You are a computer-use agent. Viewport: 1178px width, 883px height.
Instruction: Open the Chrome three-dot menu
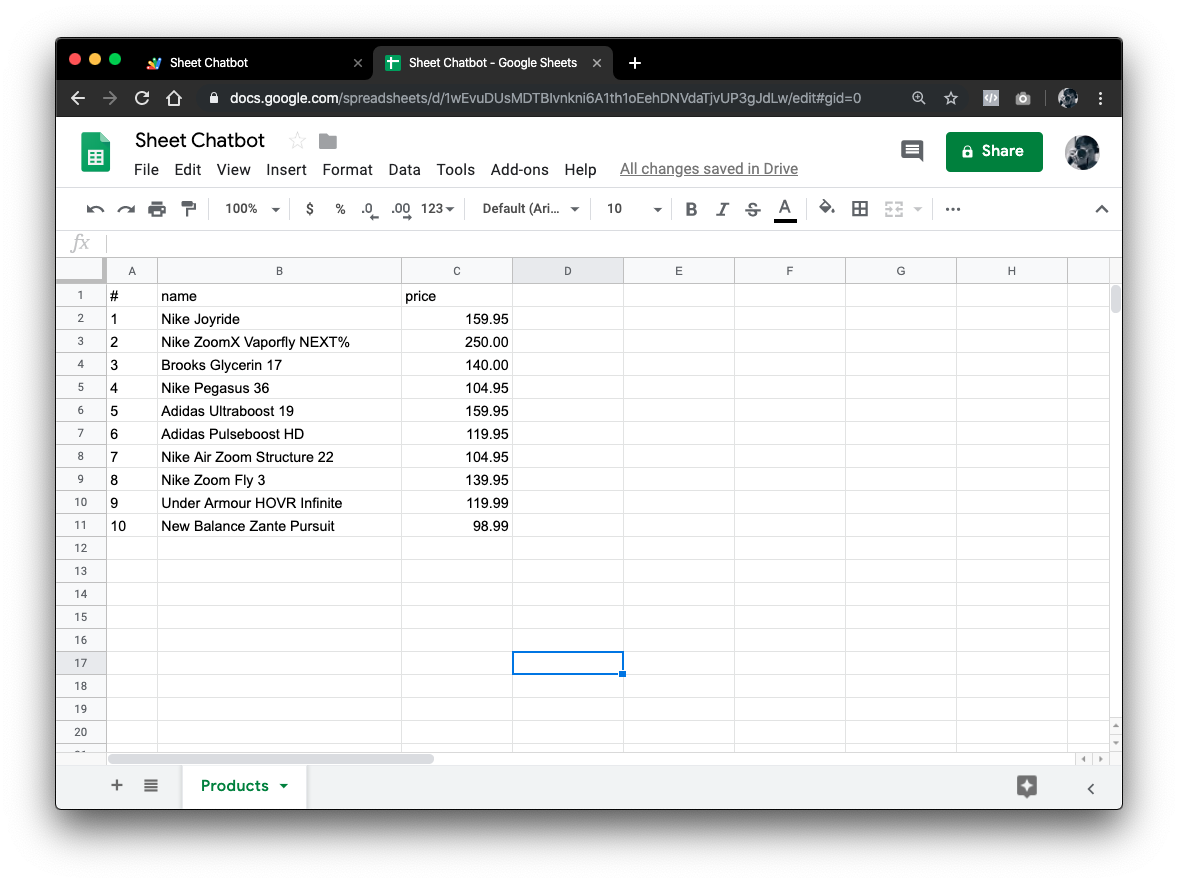(x=1101, y=98)
